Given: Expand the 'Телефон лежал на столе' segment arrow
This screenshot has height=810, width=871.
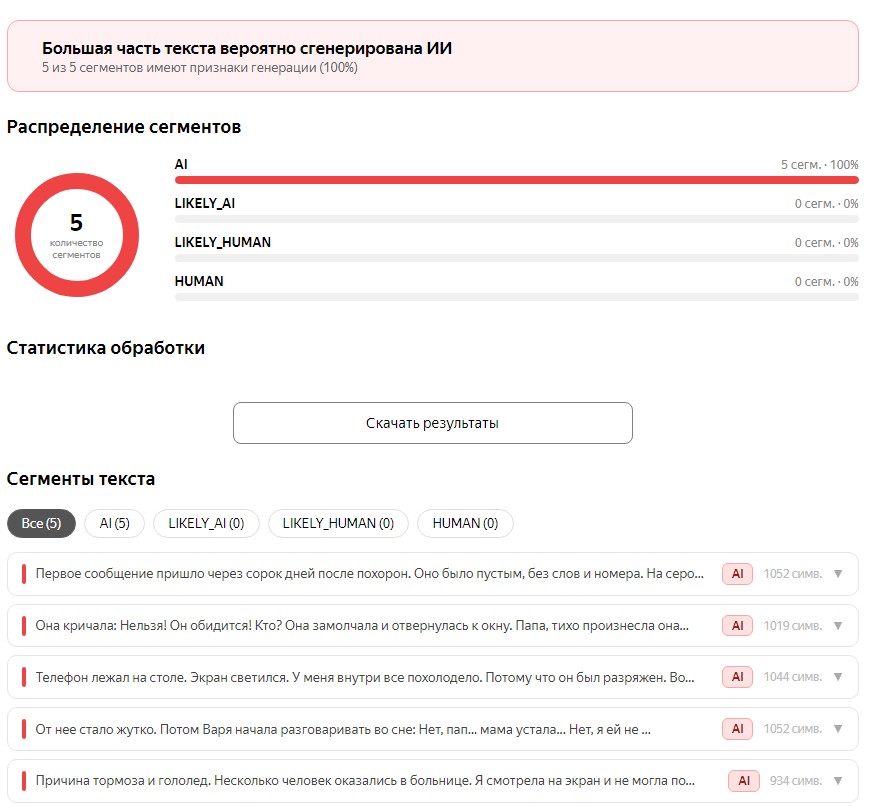Looking at the screenshot, I should (838, 677).
